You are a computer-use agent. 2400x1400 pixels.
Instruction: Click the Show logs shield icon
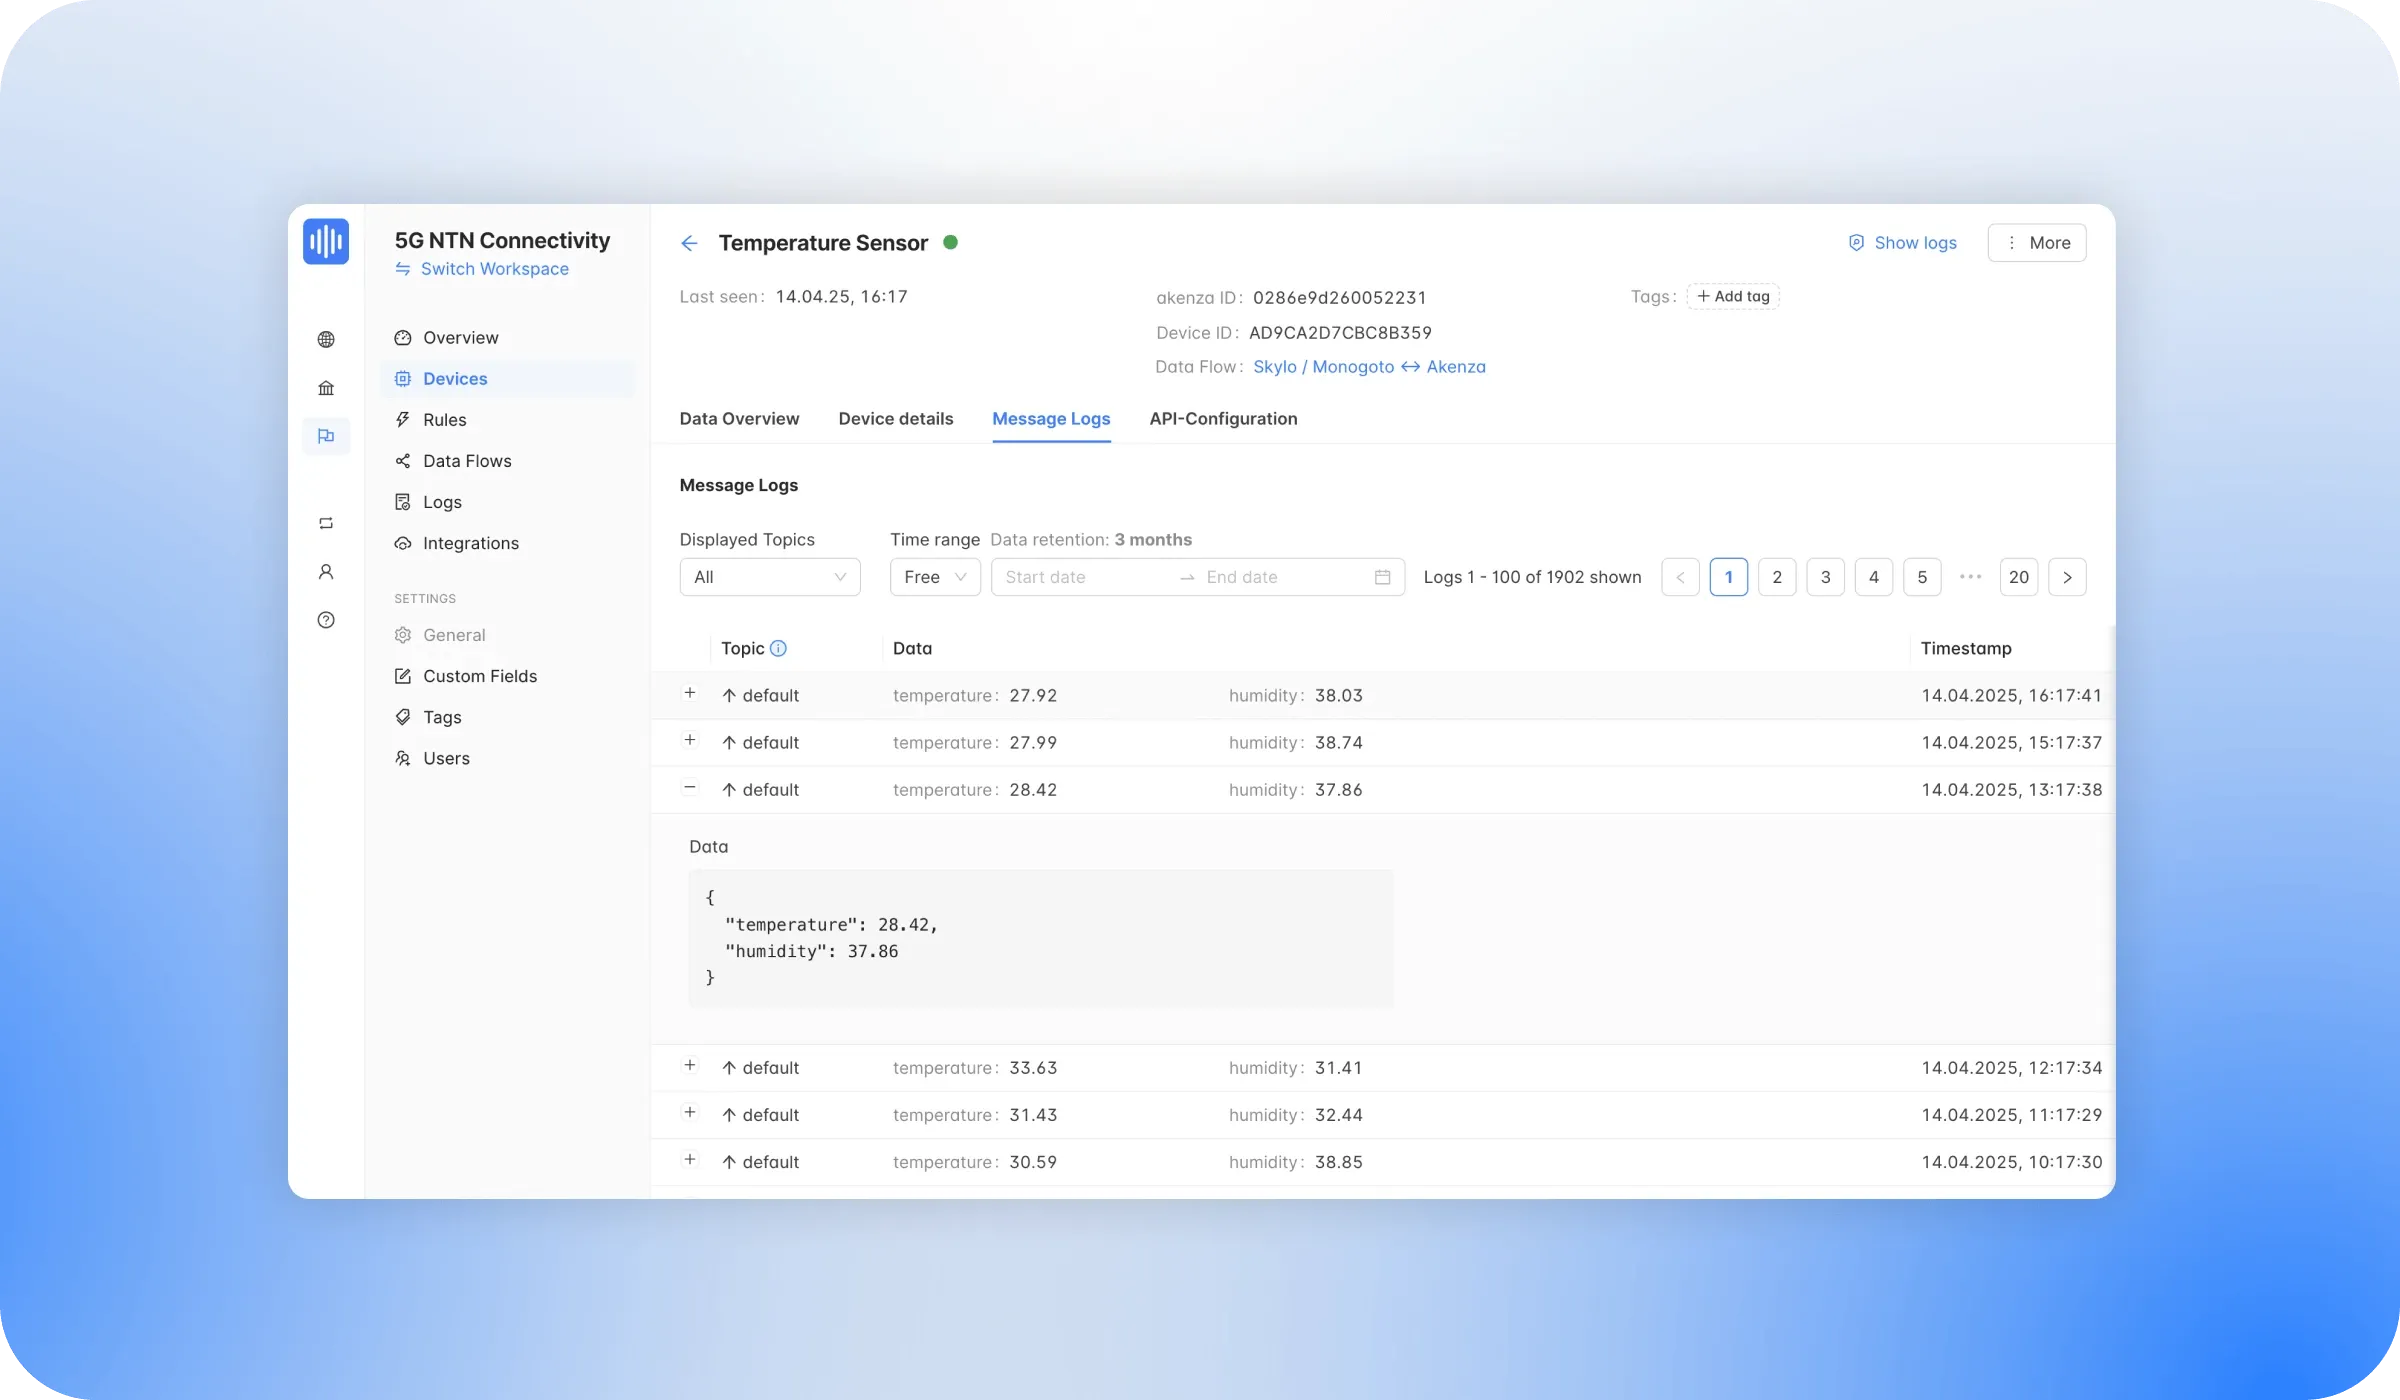pos(1856,243)
